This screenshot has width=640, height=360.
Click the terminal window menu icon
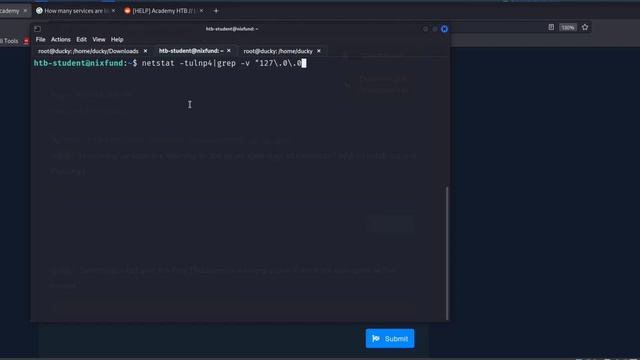pyautogui.click(x=37, y=29)
